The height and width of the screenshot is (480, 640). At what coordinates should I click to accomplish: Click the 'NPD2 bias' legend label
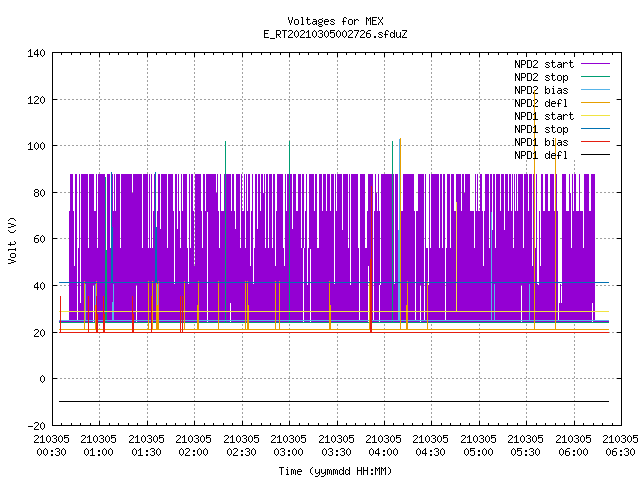click(x=541, y=90)
